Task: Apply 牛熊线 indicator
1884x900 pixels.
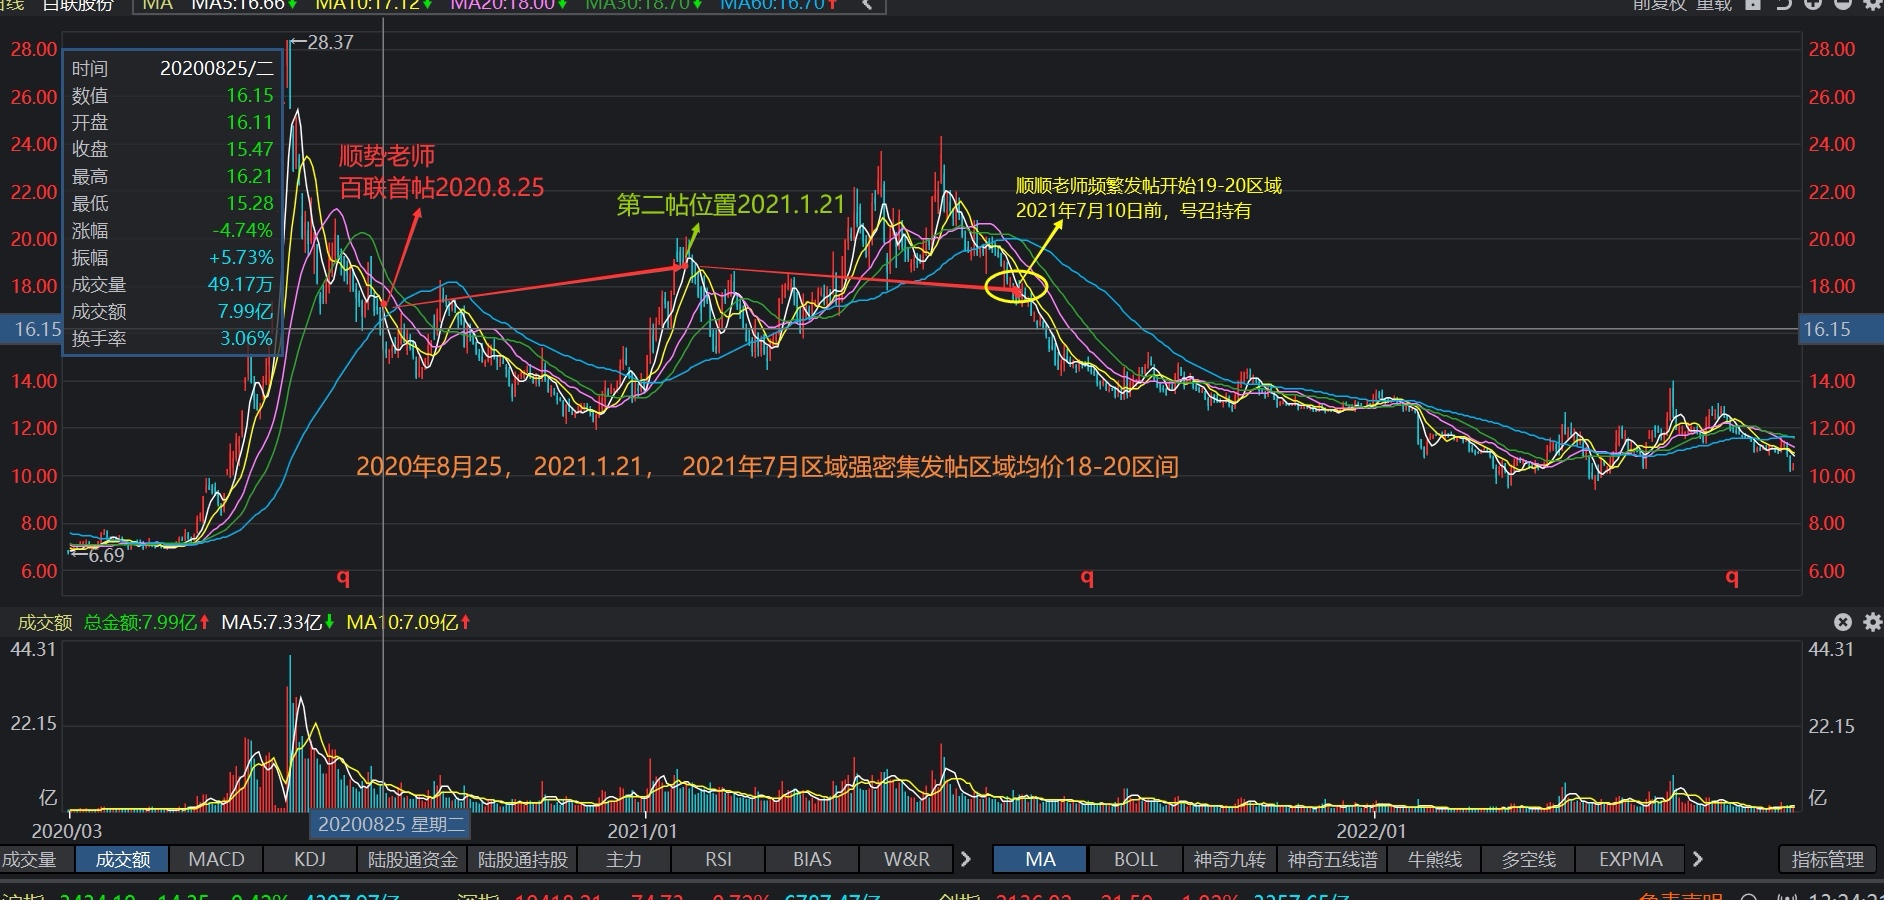Action: click(1435, 859)
